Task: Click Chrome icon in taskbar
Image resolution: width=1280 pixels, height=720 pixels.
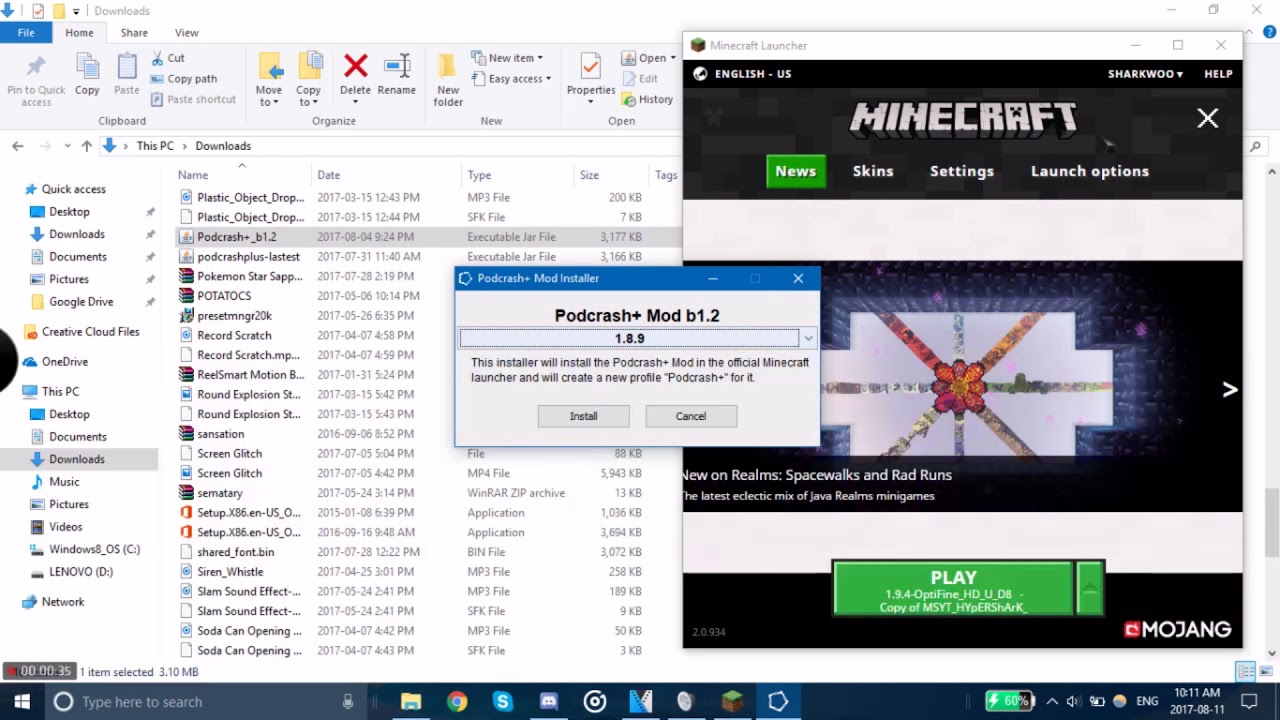Action: coord(457,702)
